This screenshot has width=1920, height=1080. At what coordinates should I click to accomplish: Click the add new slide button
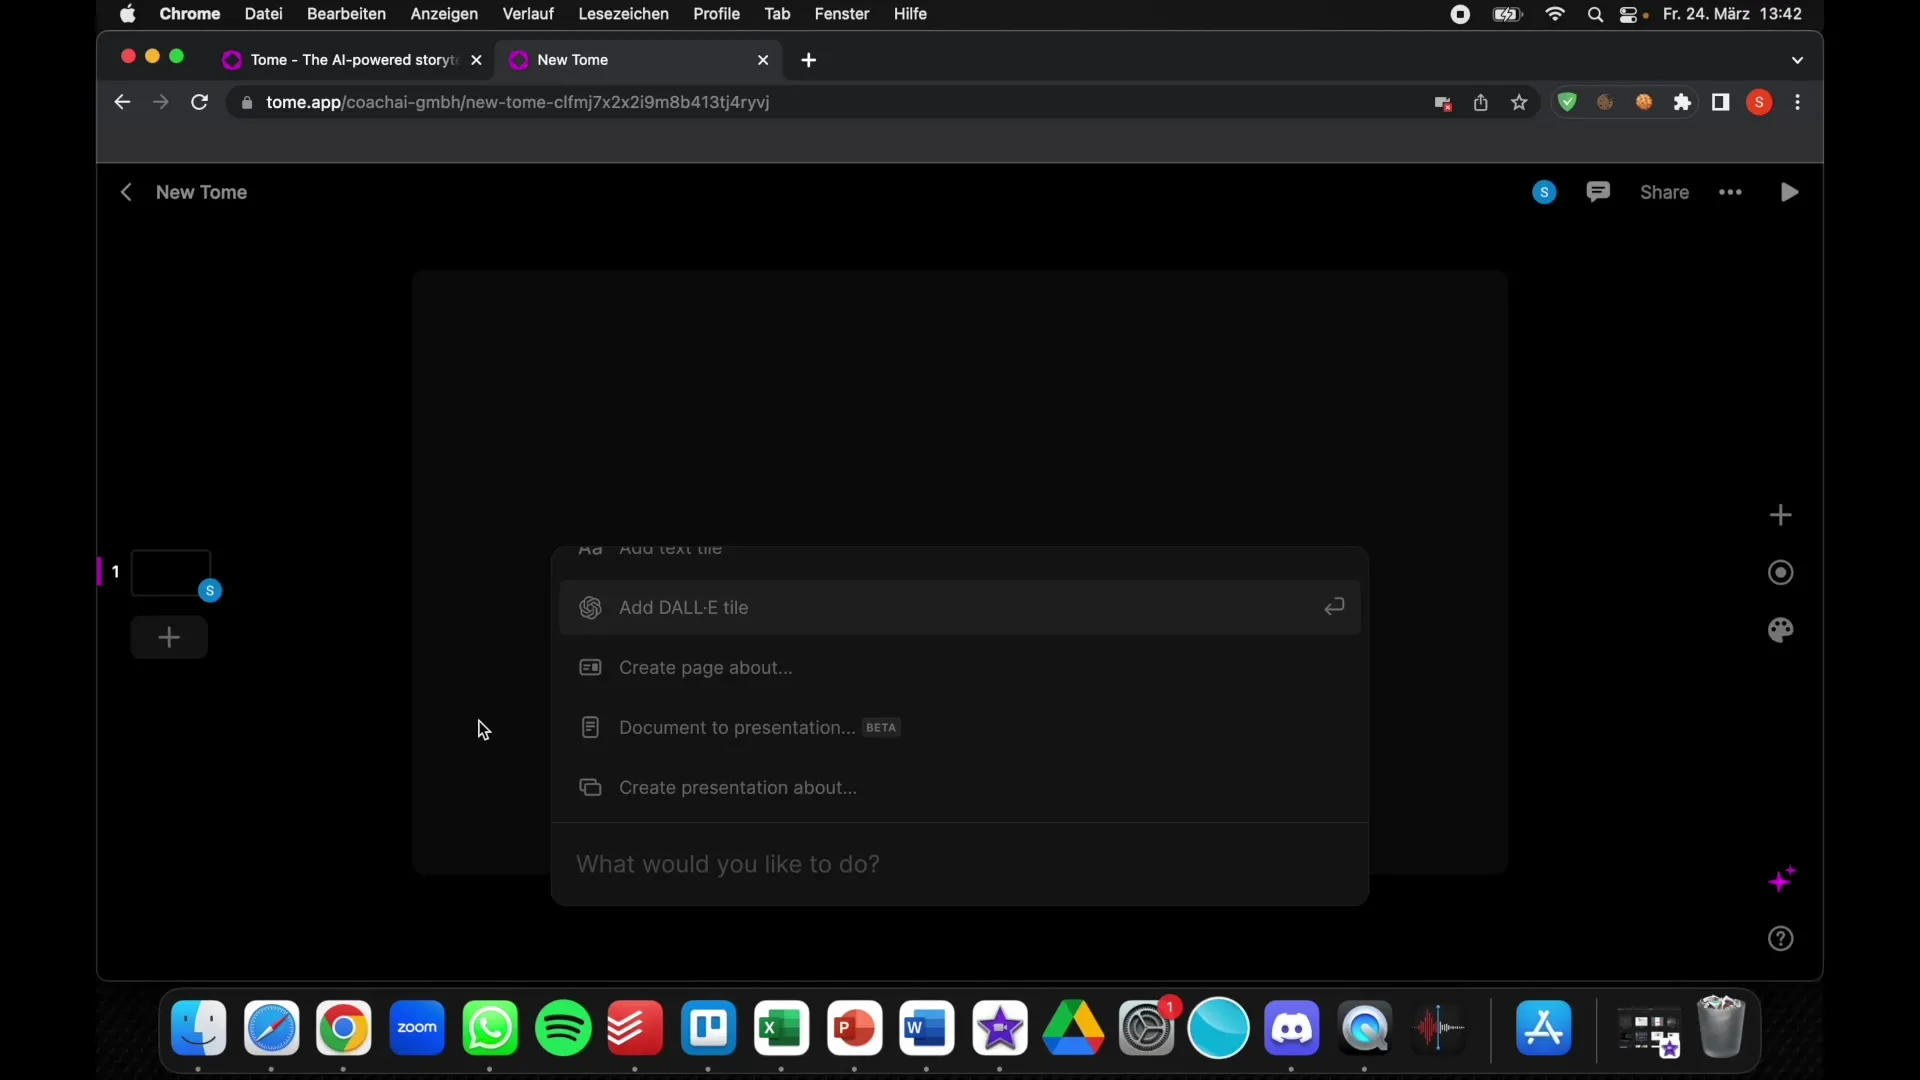point(167,637)
